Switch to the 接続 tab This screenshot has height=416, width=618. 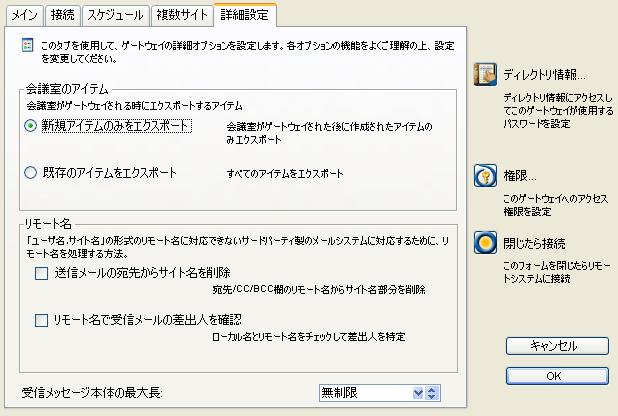63,15
